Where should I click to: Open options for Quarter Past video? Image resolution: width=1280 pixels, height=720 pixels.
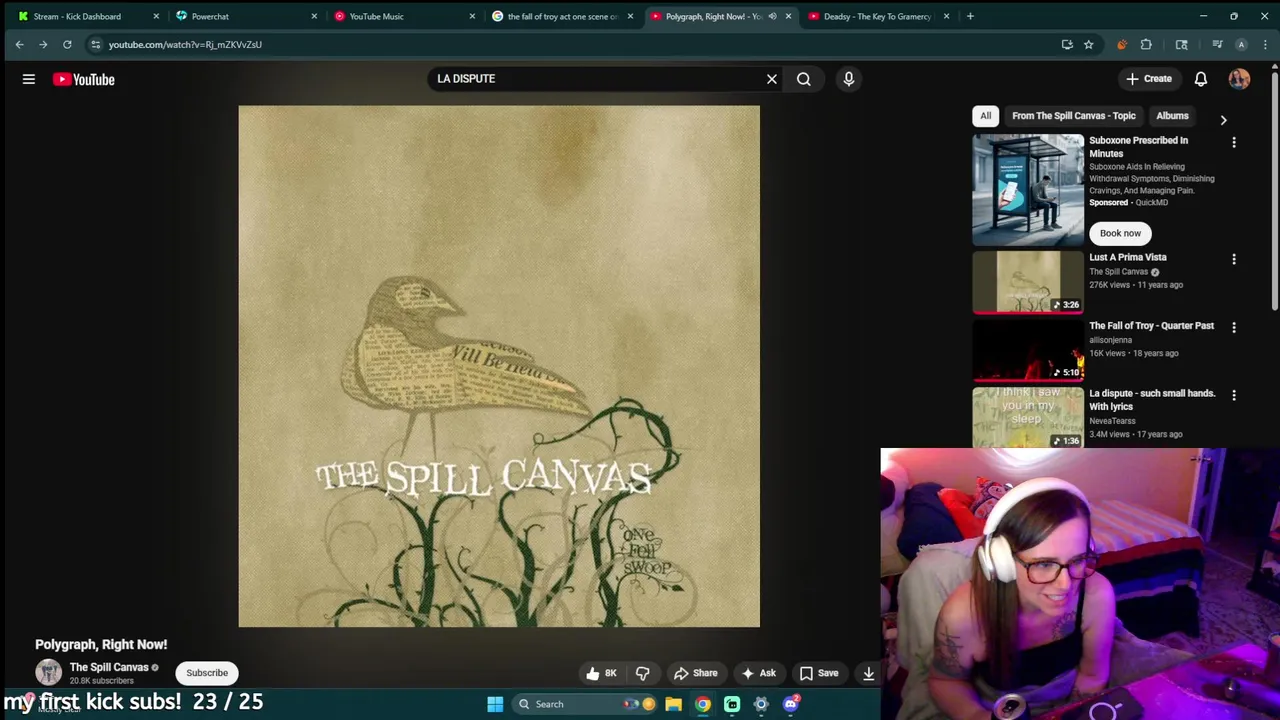[1234, 327]
